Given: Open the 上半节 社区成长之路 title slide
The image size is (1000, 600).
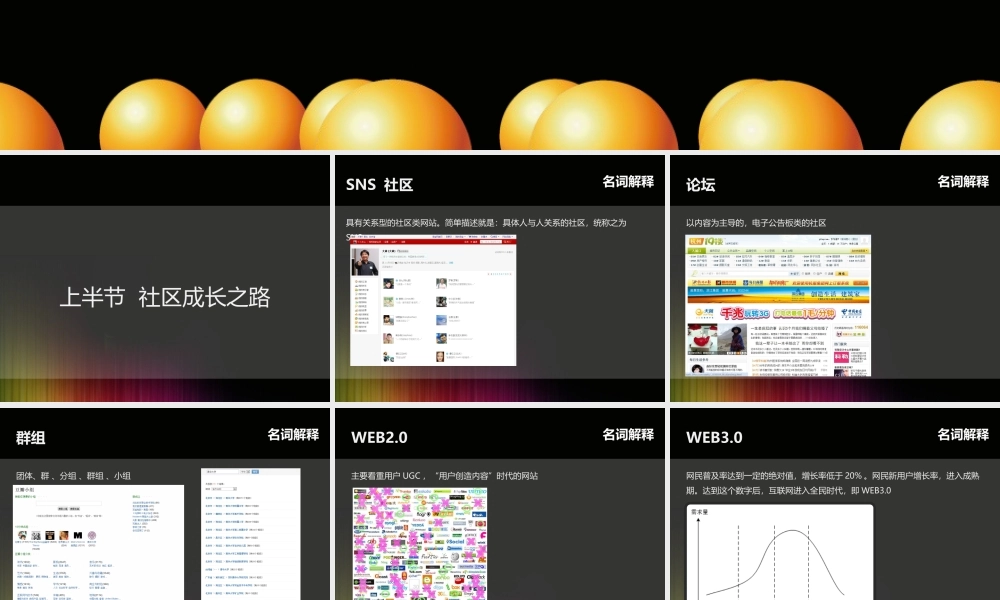Looking at the screenshot, I should [165, 297].
